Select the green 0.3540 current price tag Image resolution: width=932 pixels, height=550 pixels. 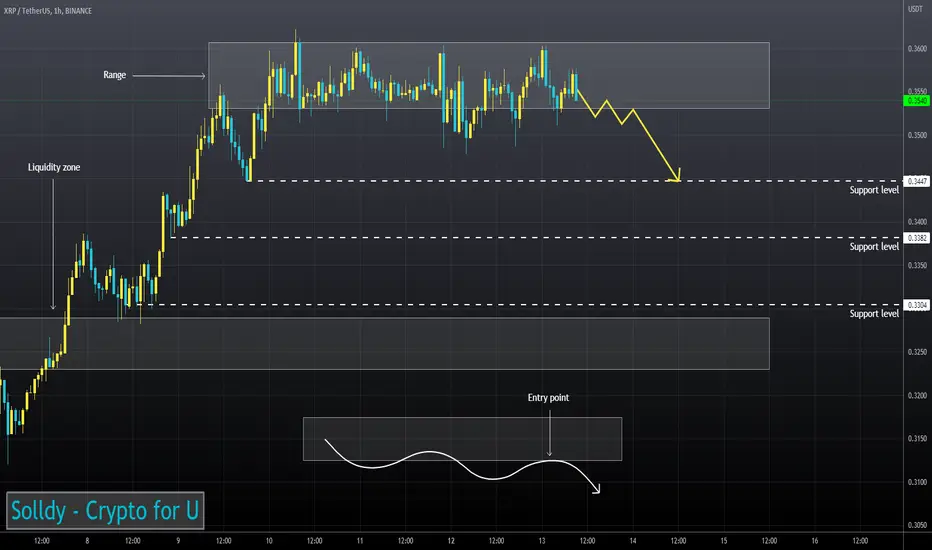(916, 100)
